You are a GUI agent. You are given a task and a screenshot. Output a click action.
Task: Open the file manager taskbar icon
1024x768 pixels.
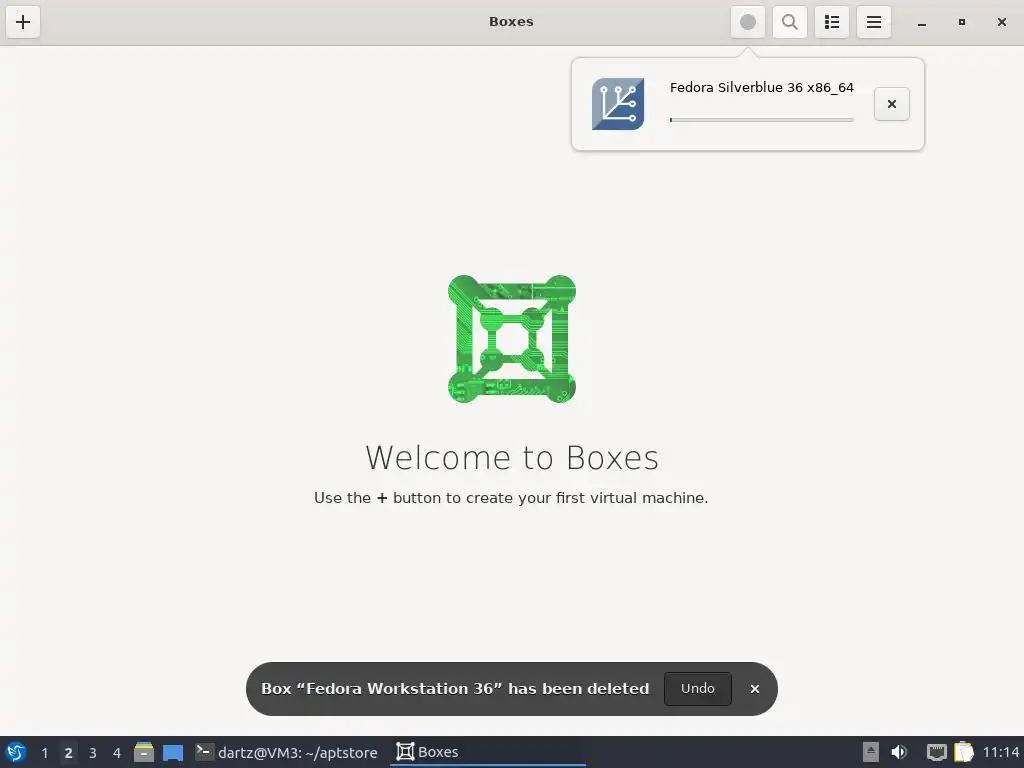144,752
